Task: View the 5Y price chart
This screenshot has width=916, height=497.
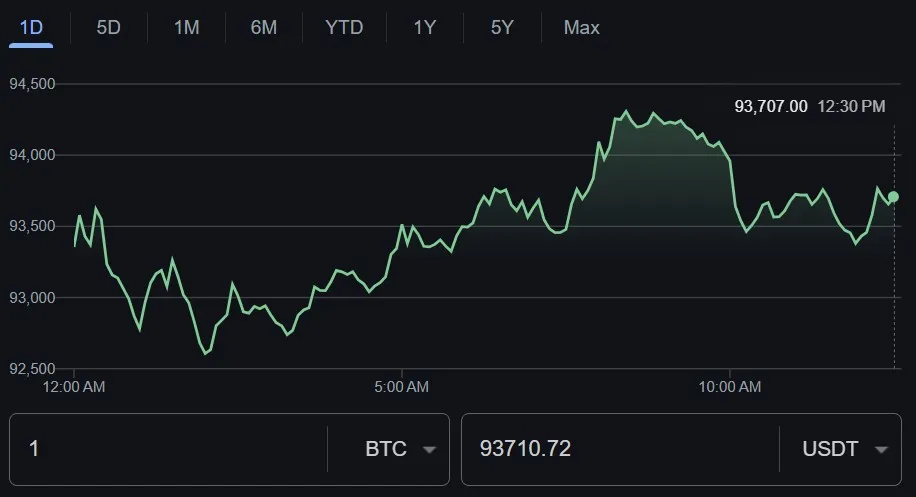Action: pos(502,27)
